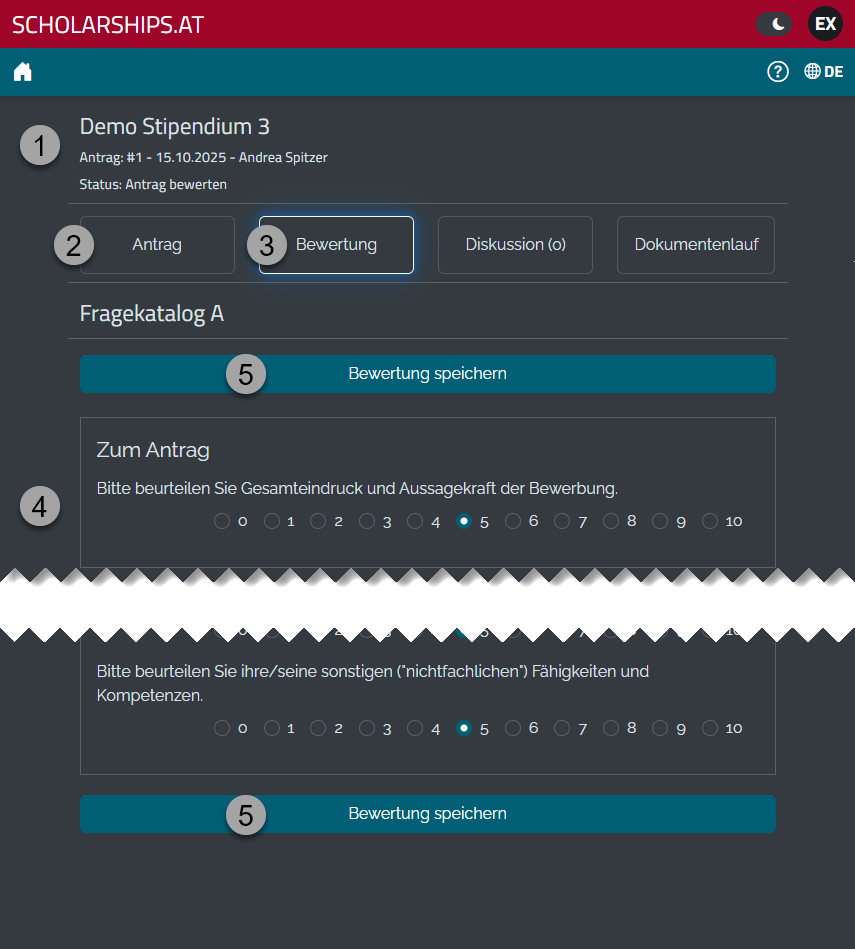Viewport: 855px width, 949px height.
Task: Navigate home using the house icon
Action: pyautogui.click(x=22, y=71)
